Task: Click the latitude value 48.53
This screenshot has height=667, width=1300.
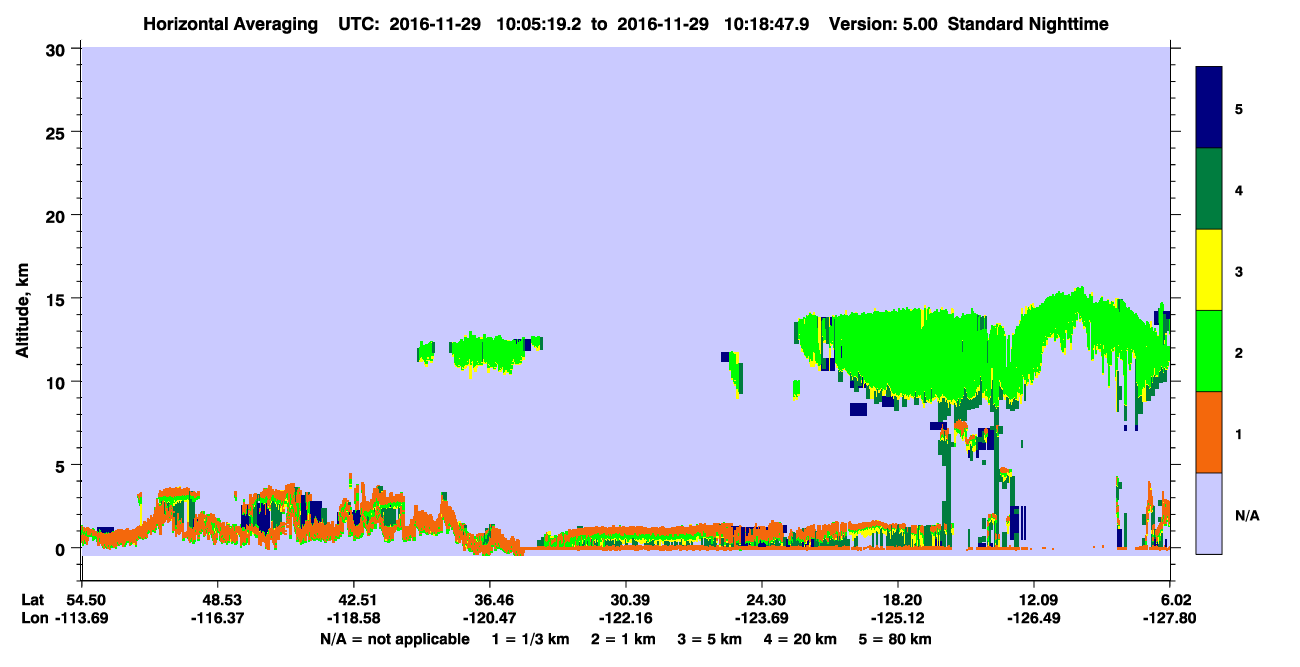Action: (x=218, y=600)
